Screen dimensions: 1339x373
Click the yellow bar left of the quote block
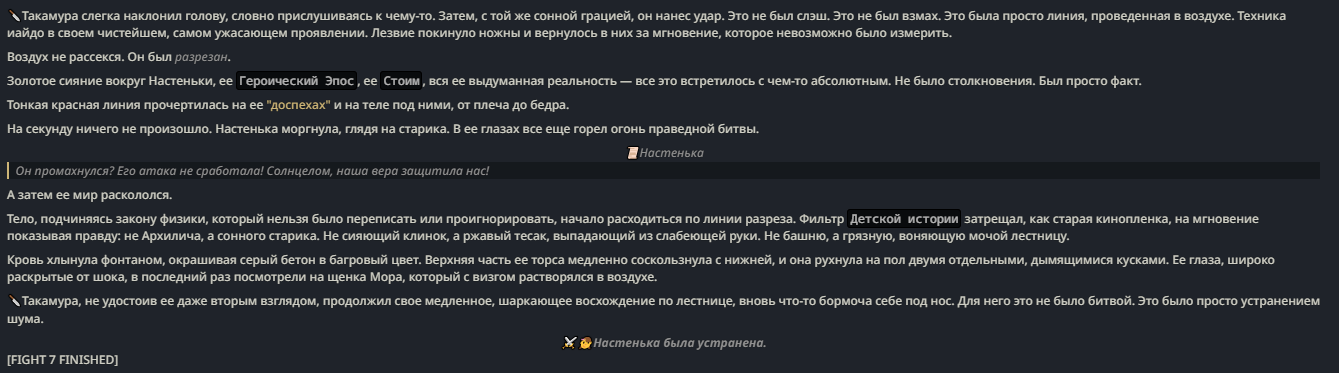pos(8,171)
